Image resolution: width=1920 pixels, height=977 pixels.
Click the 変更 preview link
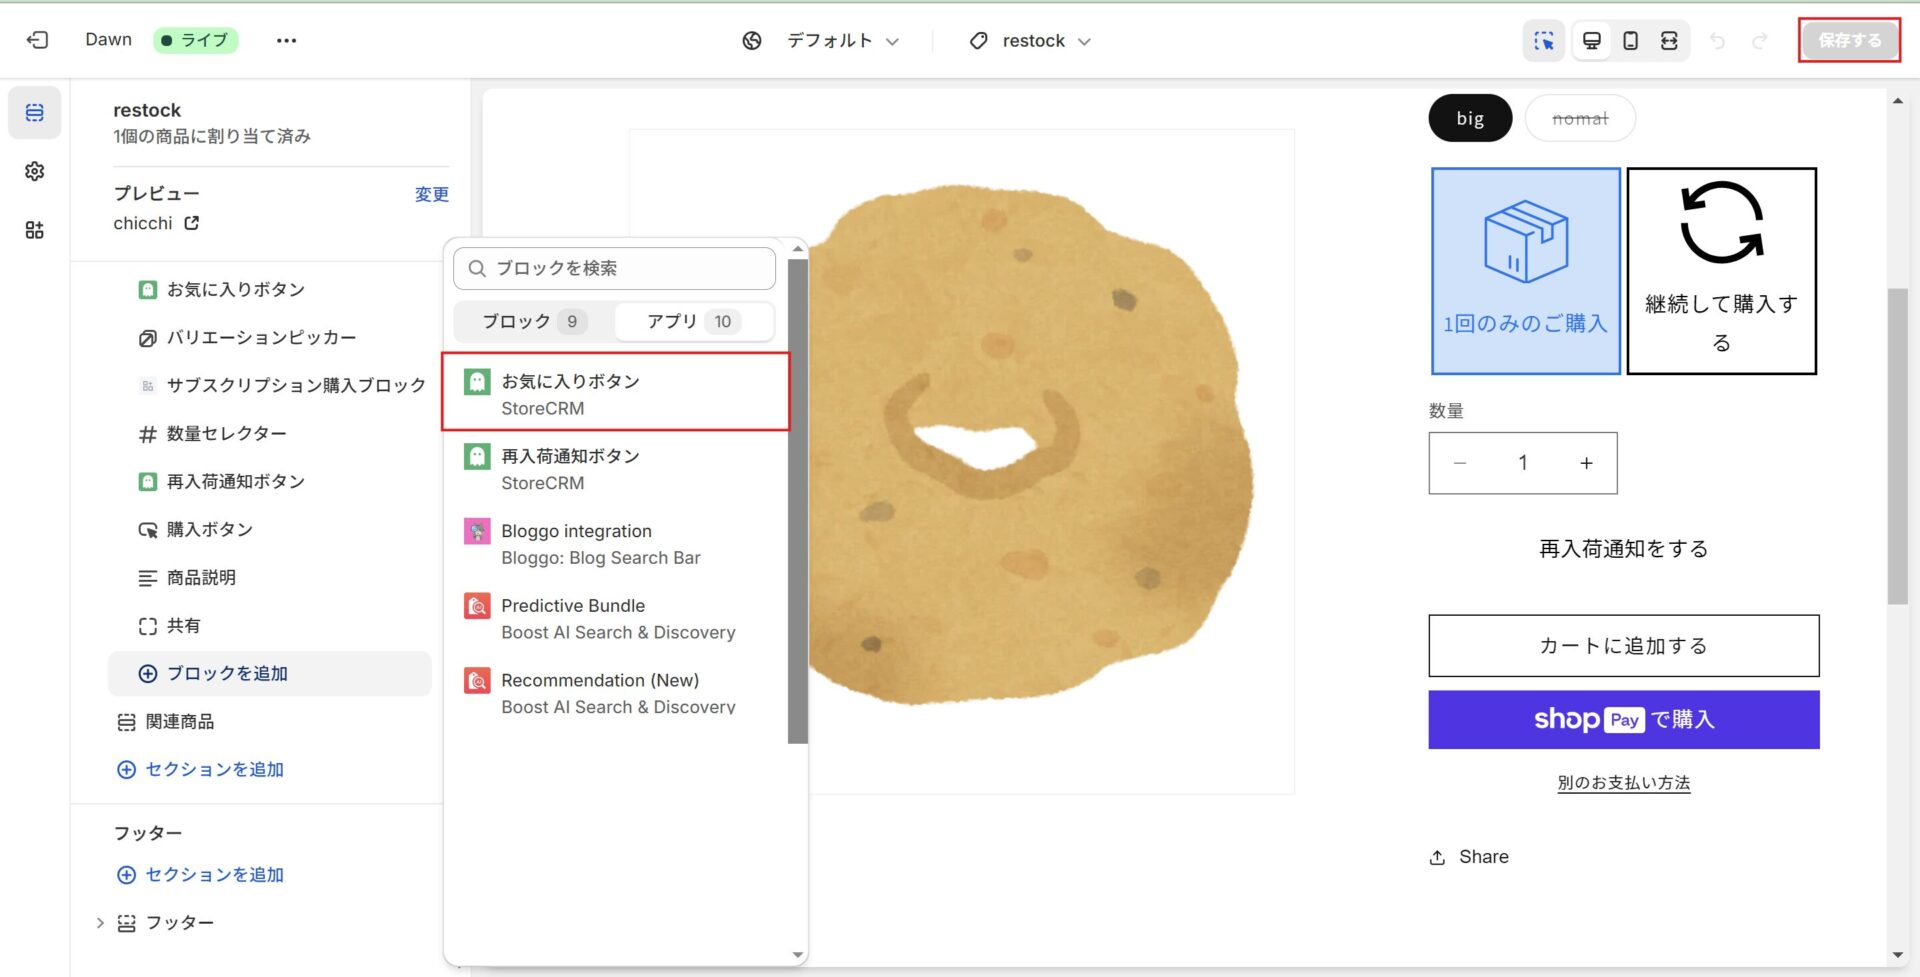[431, 194]
